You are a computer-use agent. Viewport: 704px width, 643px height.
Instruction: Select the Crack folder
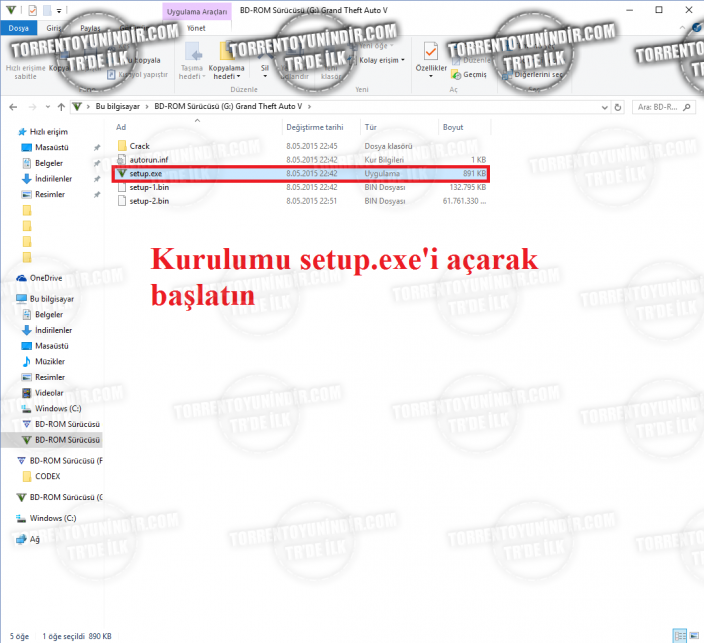click(139, 146)
